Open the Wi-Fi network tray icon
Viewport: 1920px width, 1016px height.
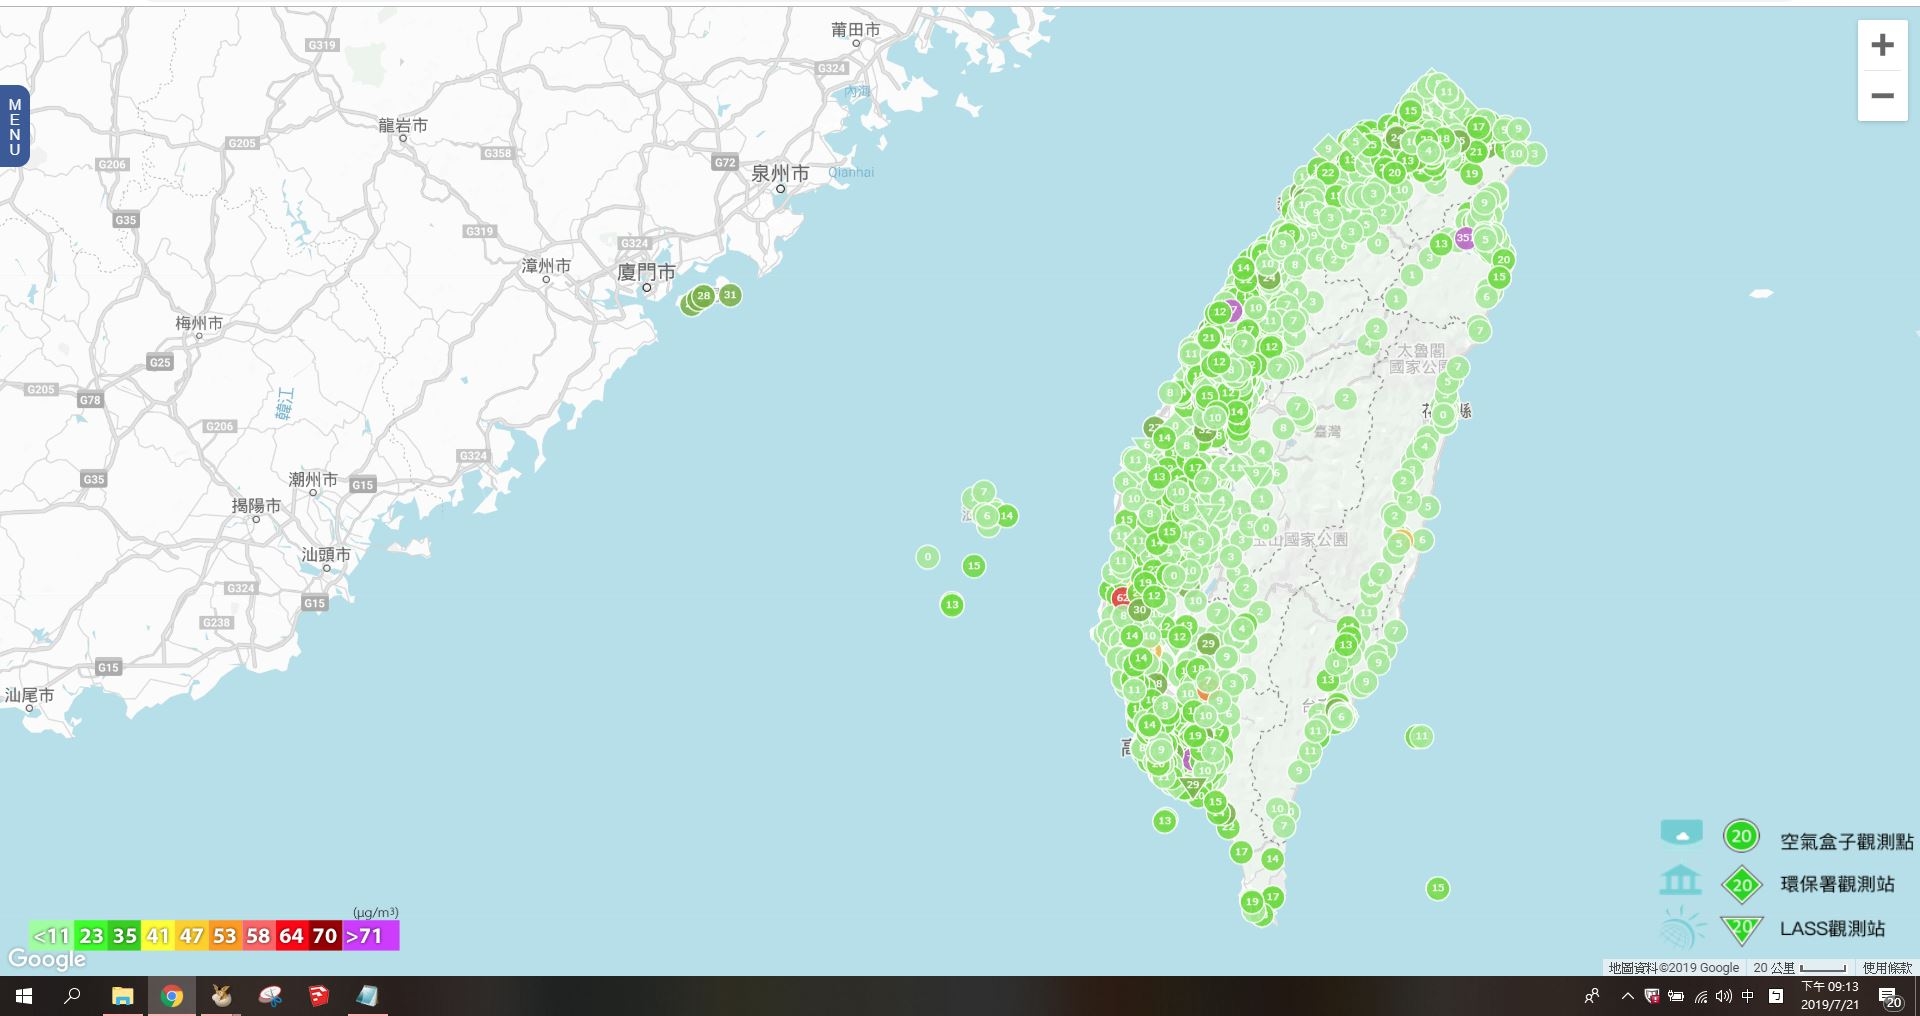(x=1701, y=996)
